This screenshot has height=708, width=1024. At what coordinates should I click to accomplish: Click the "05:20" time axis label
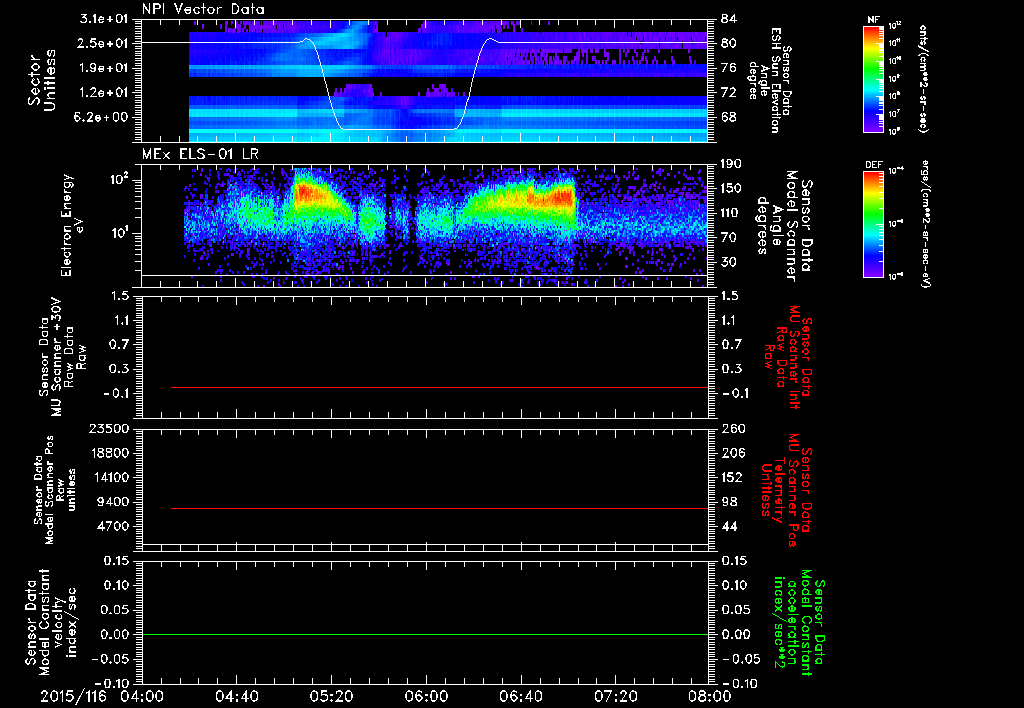pos(332,696)
